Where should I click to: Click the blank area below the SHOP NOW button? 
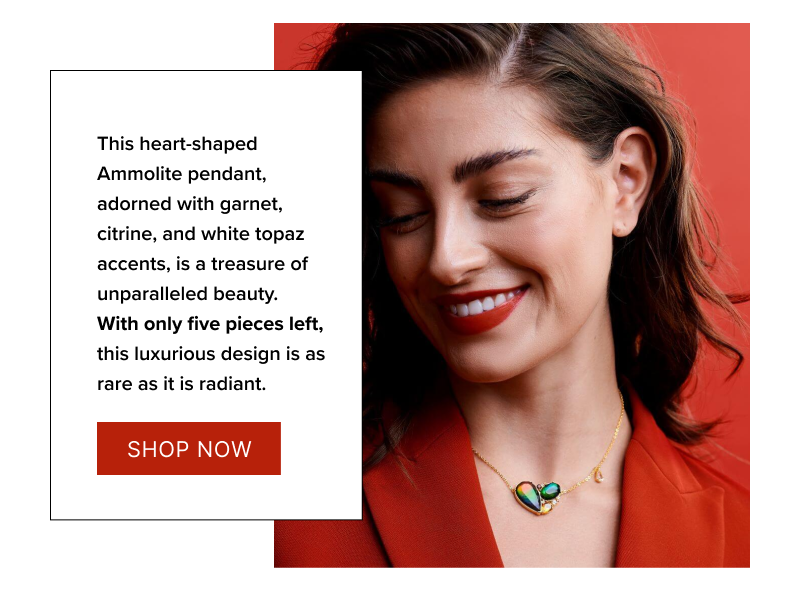[x=204, y=497]
